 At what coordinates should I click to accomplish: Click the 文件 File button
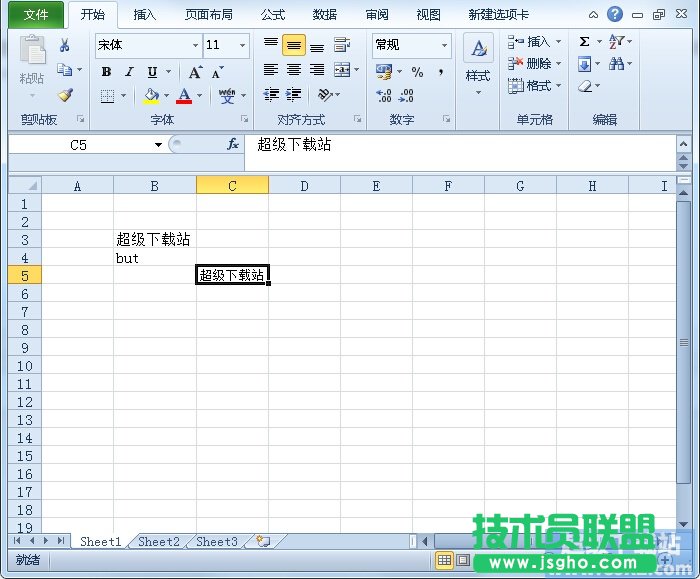click(x=36, y=15)
